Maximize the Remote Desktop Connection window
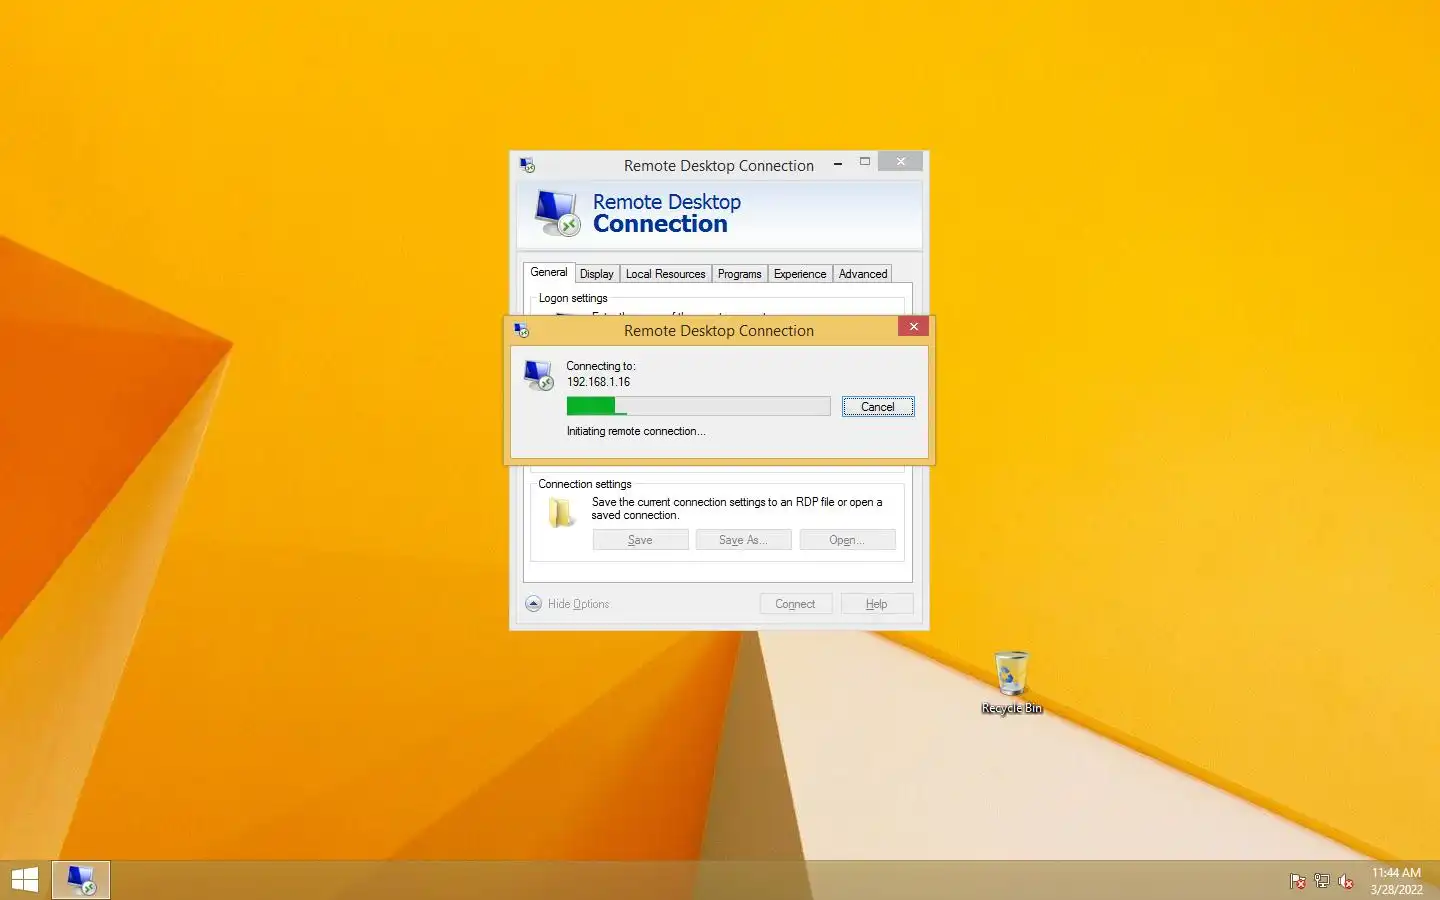Image resolution: width=1440 pixels, height=900 pixels. point(865,162)
